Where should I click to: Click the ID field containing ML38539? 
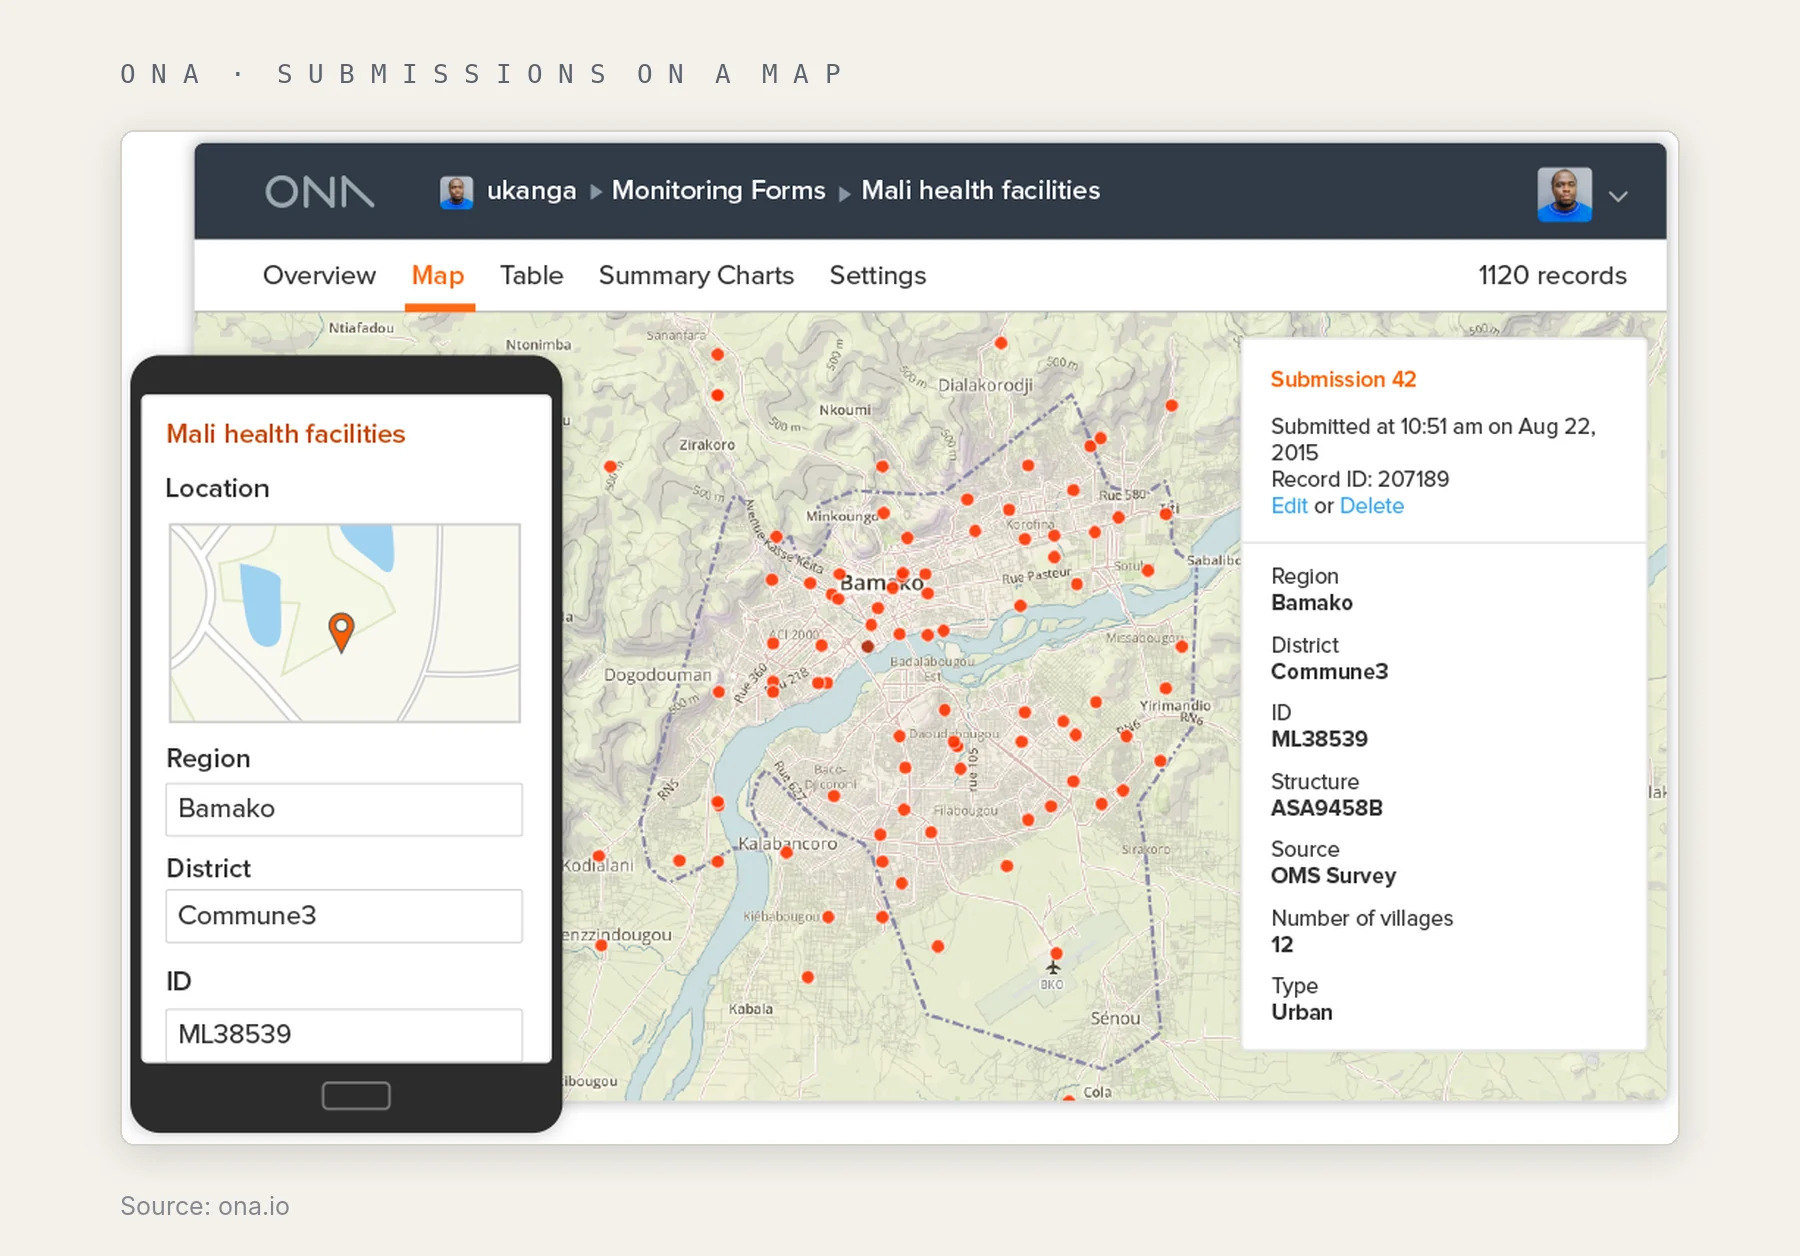[x=344, y=1034]
